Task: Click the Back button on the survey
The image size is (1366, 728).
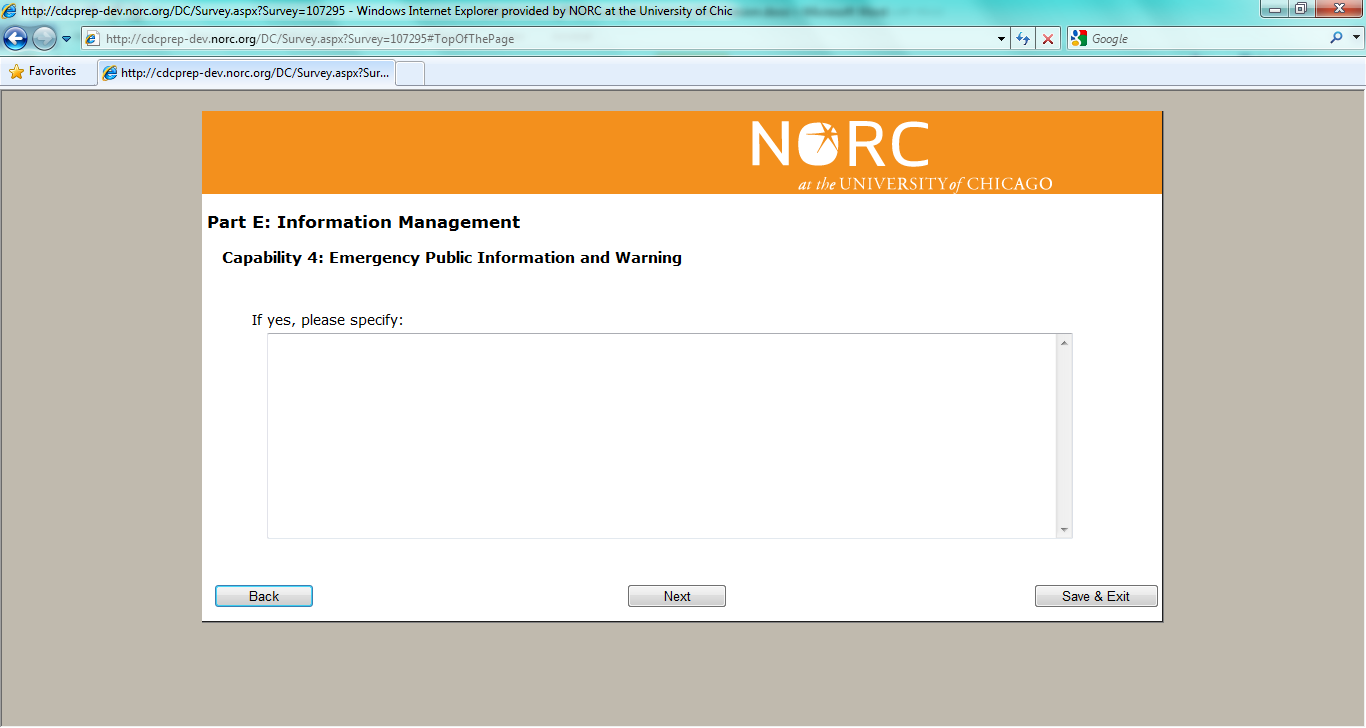Action: tap(264, 596)
